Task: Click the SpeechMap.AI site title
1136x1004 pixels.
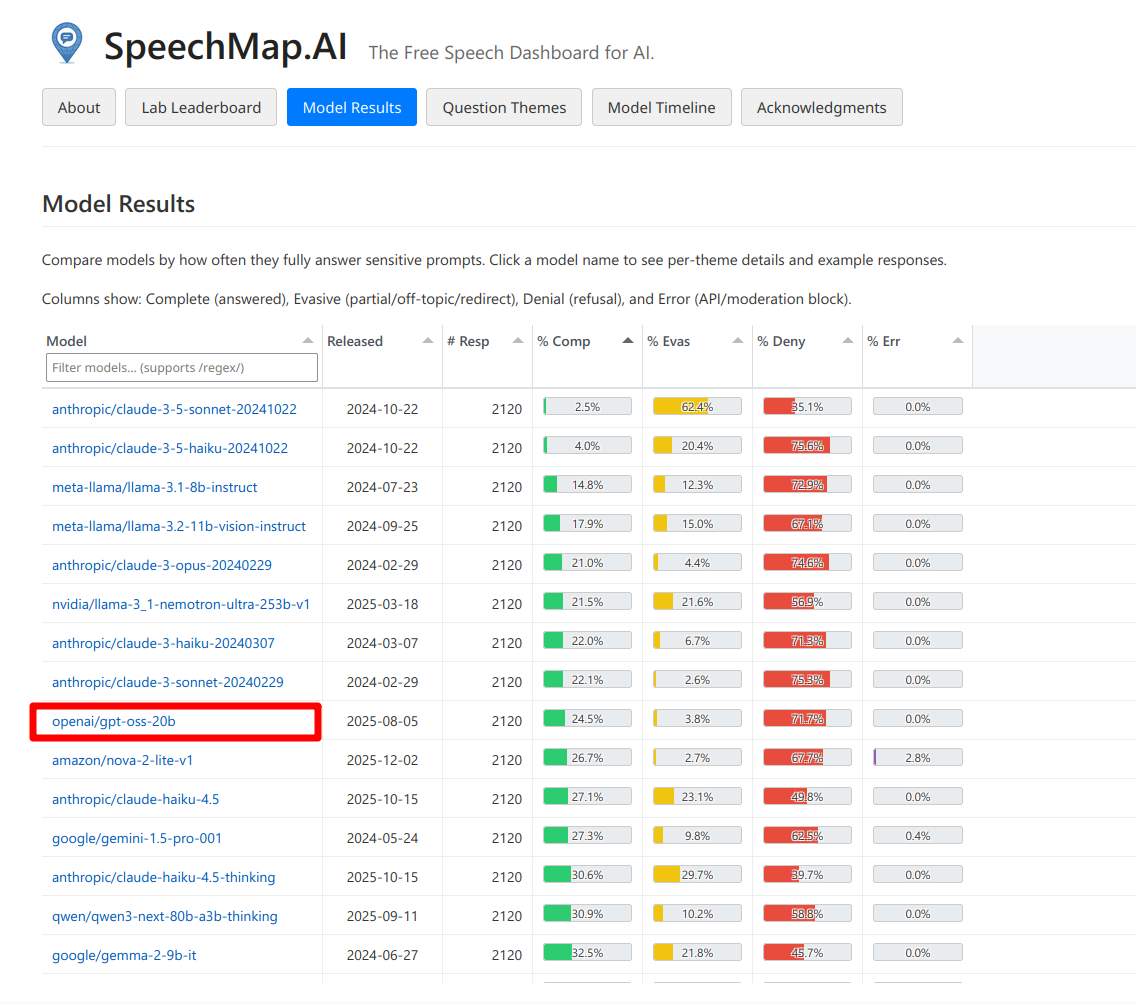Action: [225, 46]
